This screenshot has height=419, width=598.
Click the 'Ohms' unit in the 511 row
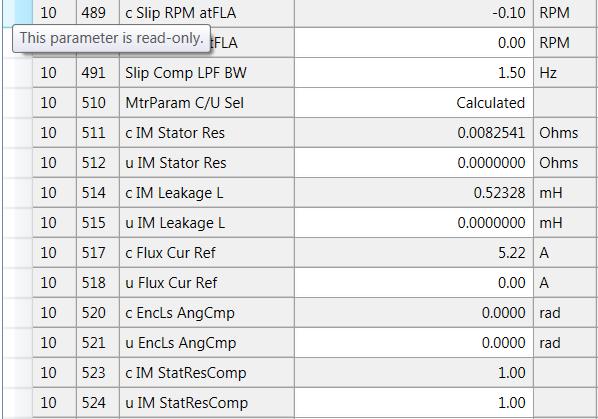(558, 133)
